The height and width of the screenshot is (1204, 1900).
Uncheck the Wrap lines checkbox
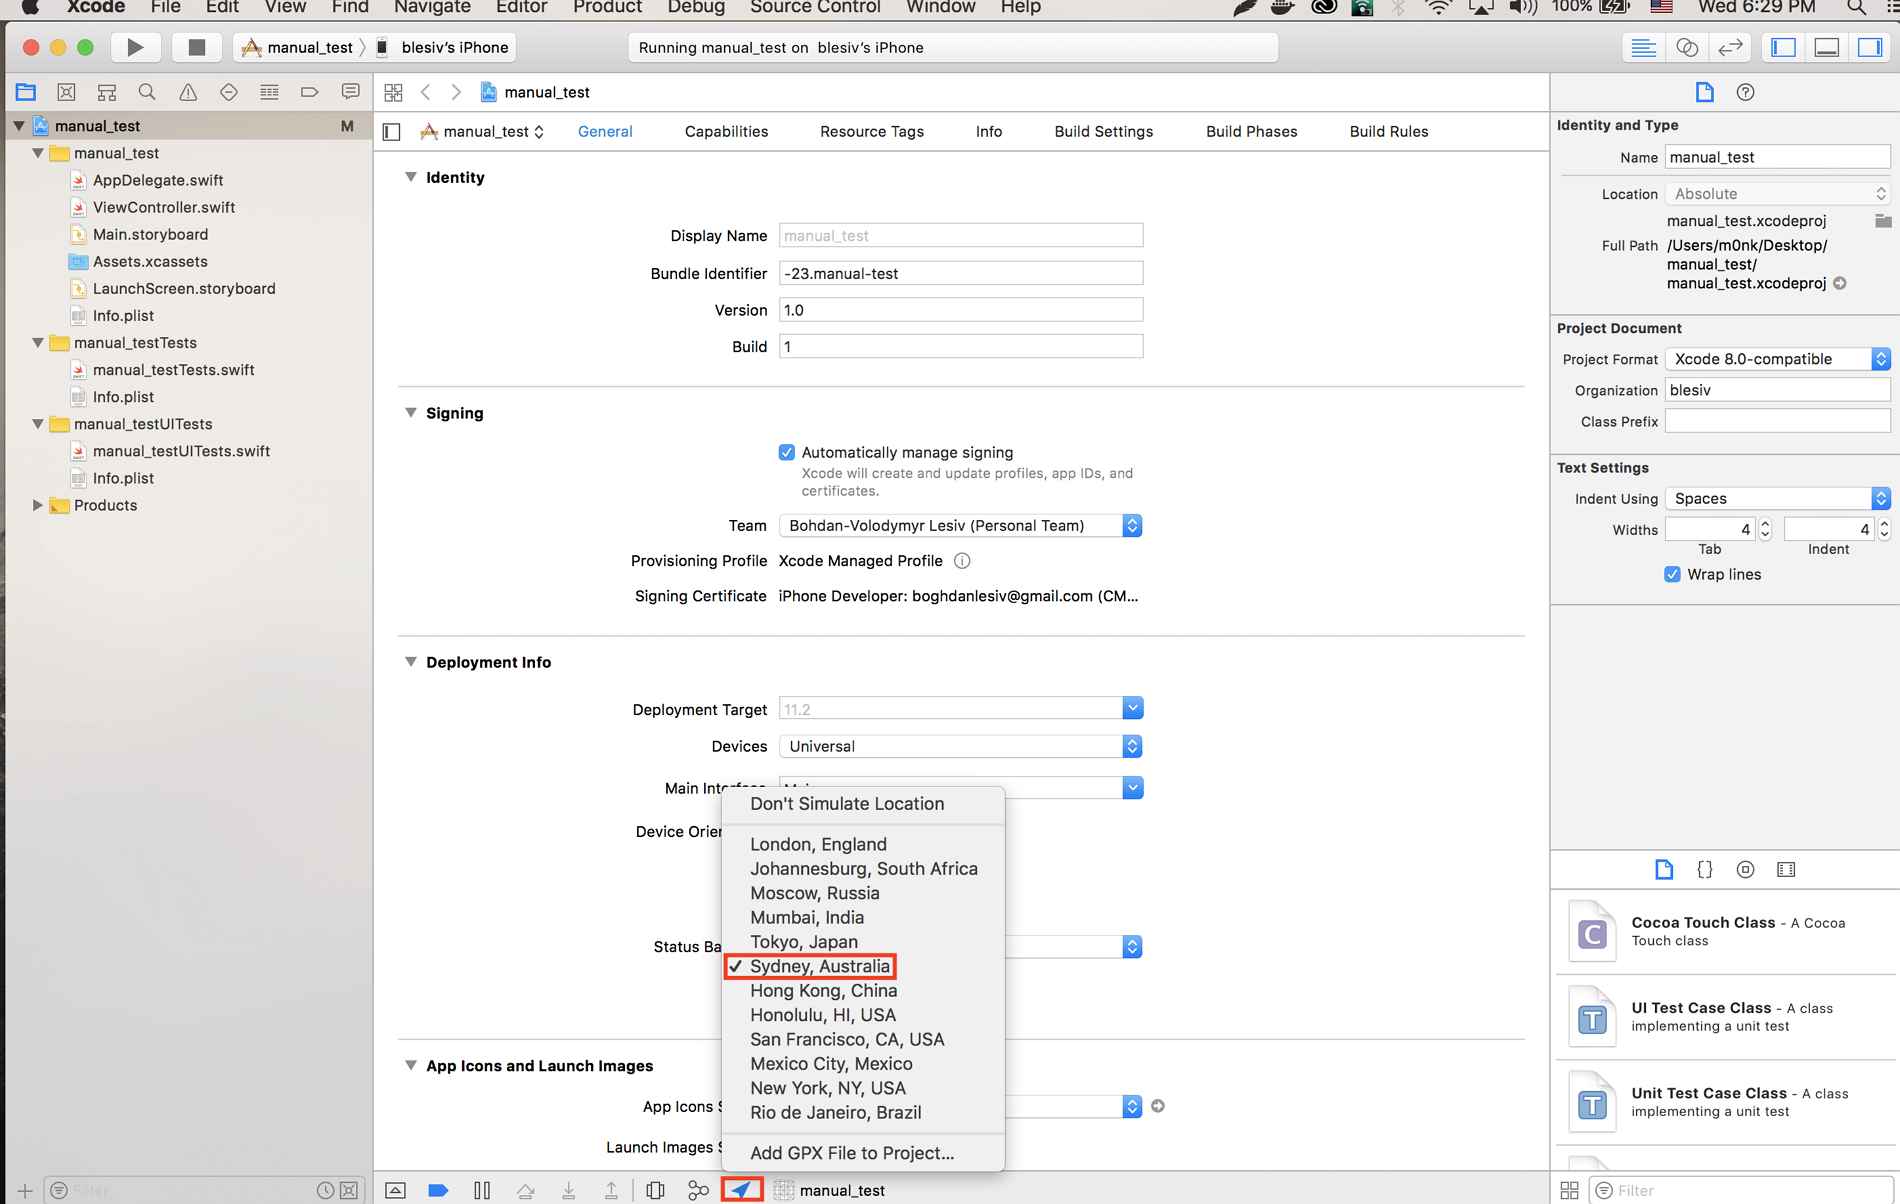1672,574
